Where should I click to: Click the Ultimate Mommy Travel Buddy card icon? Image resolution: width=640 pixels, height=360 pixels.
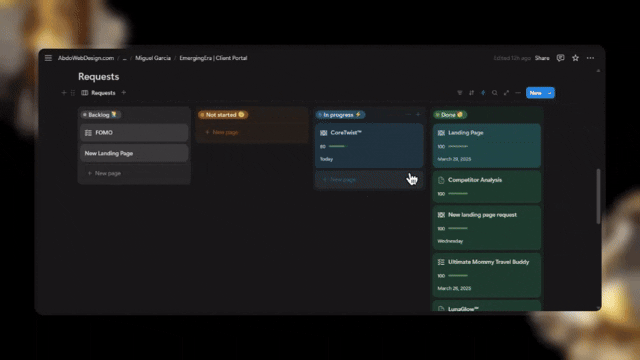tap(441, 262)
